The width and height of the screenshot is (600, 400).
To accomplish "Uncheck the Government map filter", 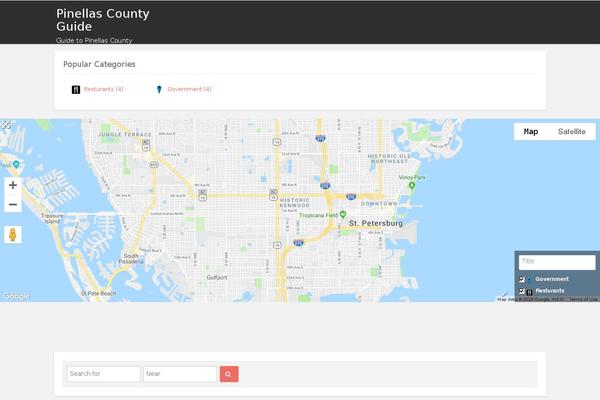I will tap(522, 279).
